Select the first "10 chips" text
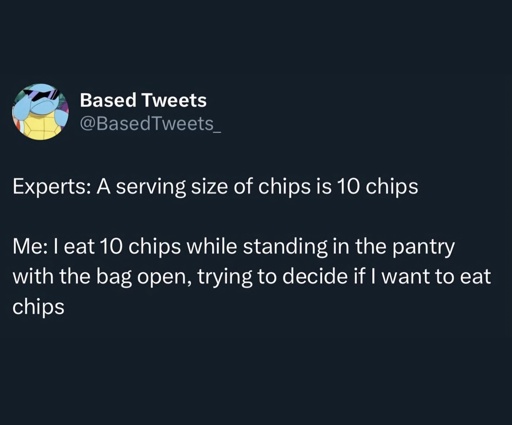The height and width of the screenshot is (425, 512). click(x=377, y=187)
